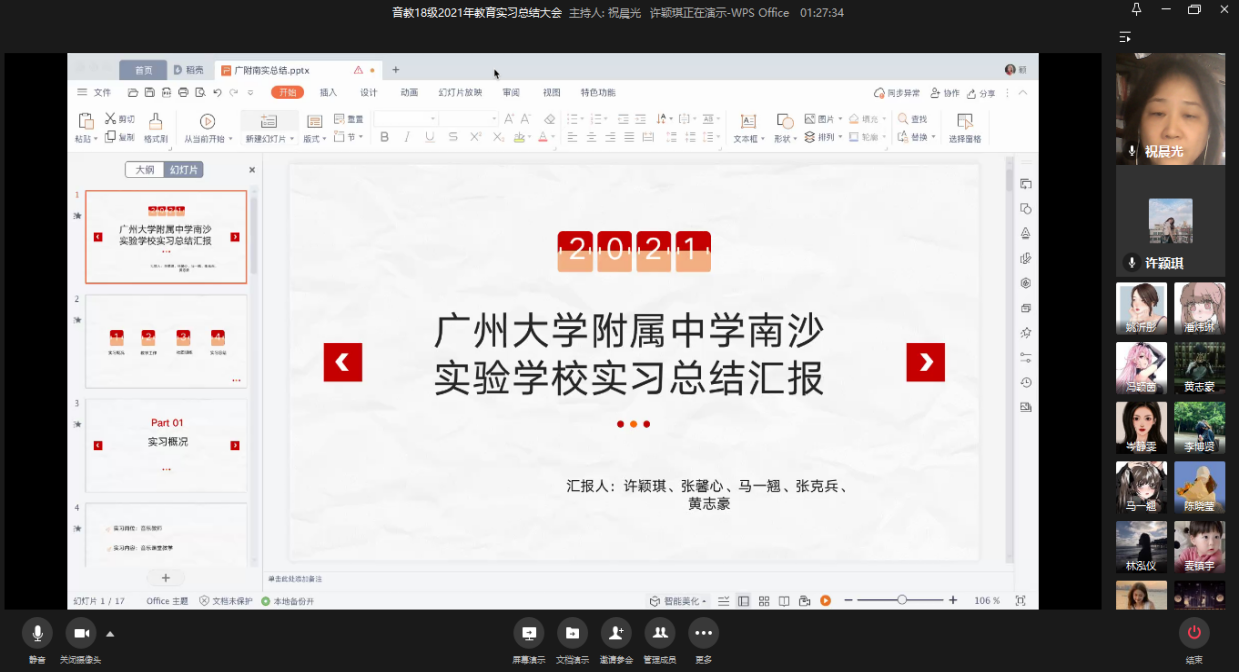Screen dimensions: 1239x672
Task: Click the Screen Share (屏幕演示) icon
Action: (529, 633)
